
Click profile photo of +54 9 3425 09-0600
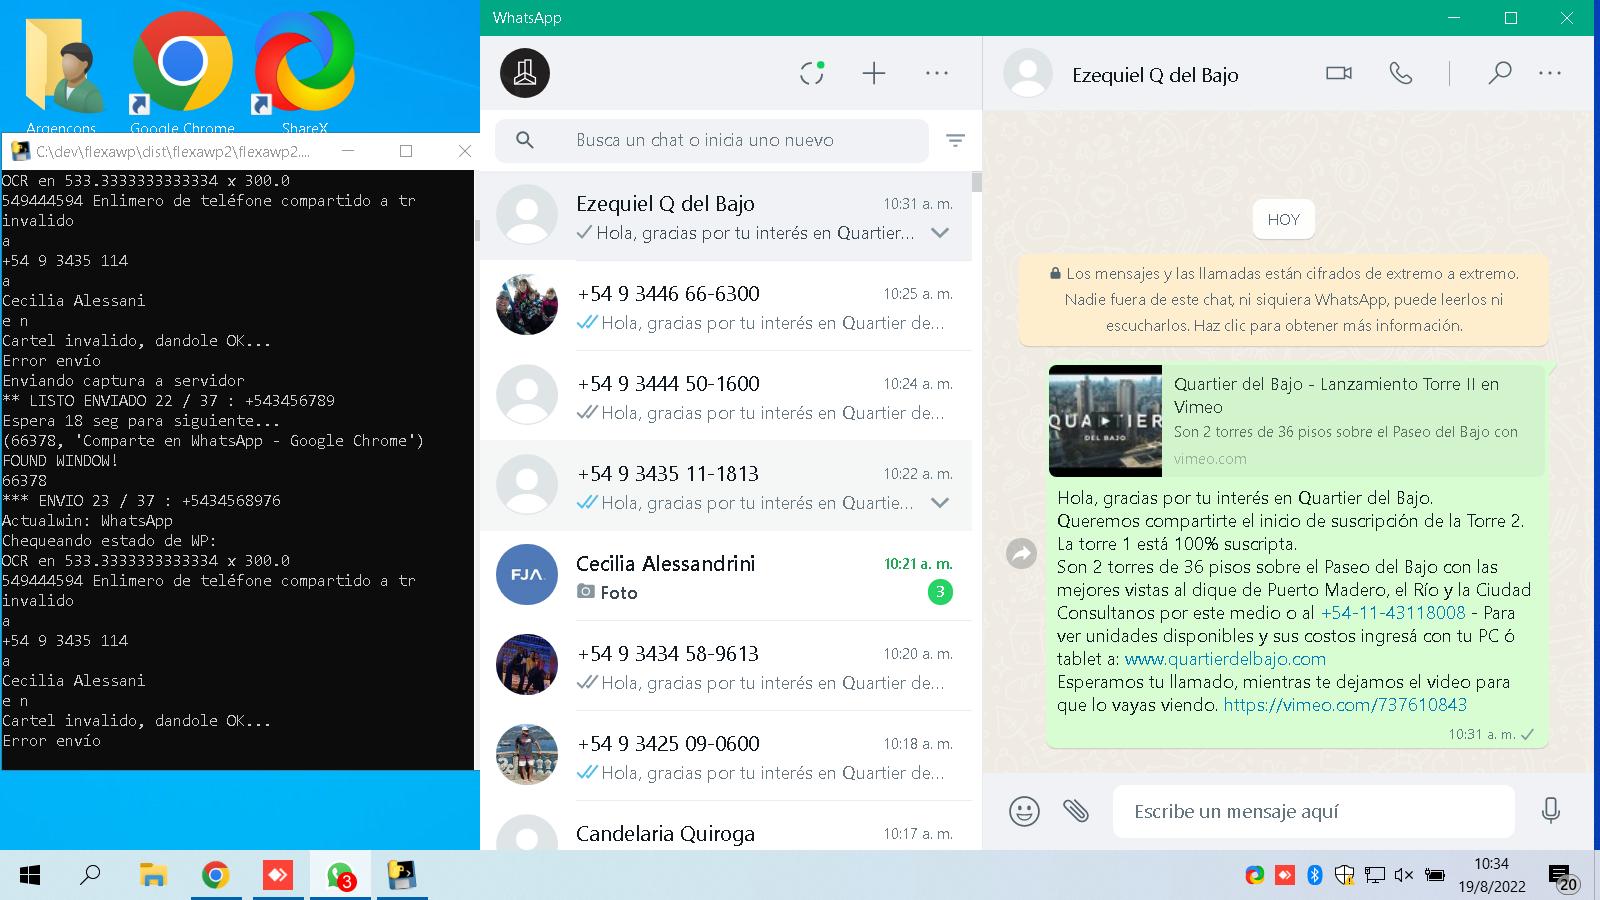(527, 755)
